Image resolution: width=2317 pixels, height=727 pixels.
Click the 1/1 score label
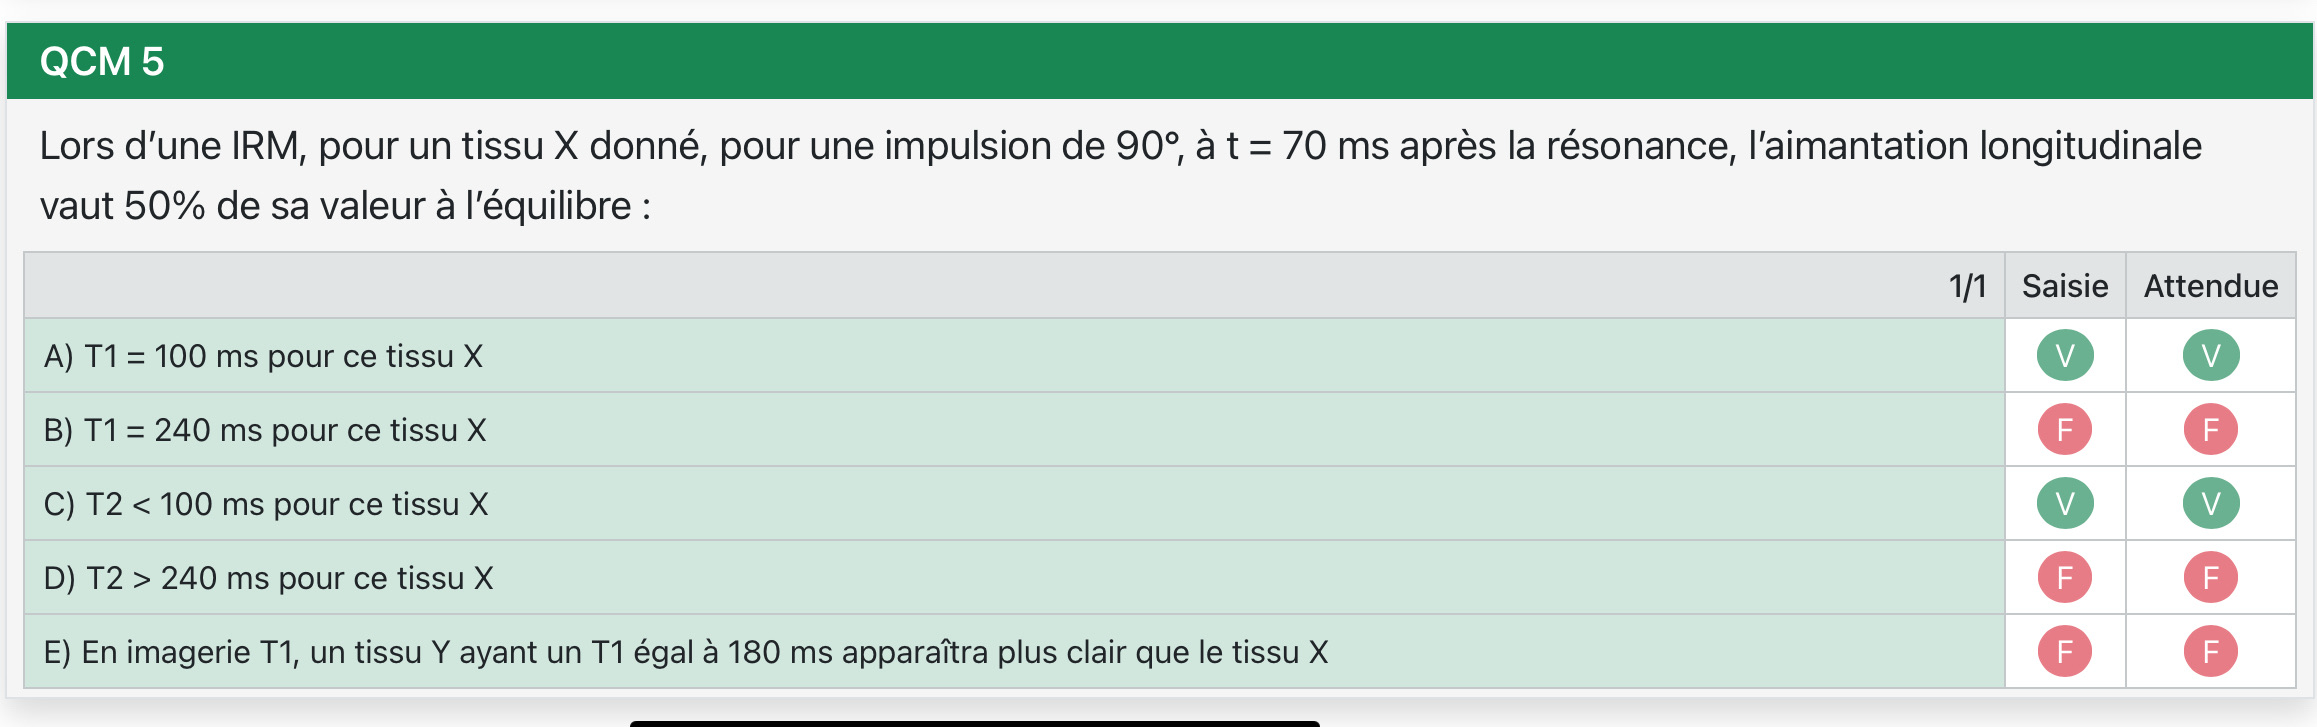point(1967,287)
